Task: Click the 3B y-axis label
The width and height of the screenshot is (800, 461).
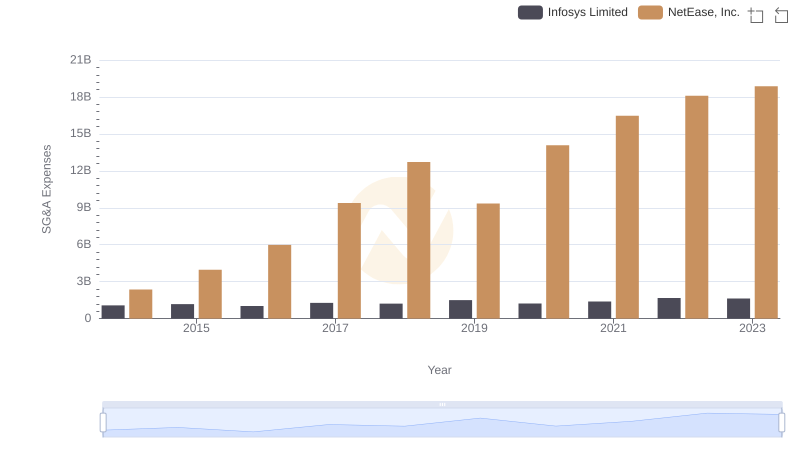Action: (84, 281)
